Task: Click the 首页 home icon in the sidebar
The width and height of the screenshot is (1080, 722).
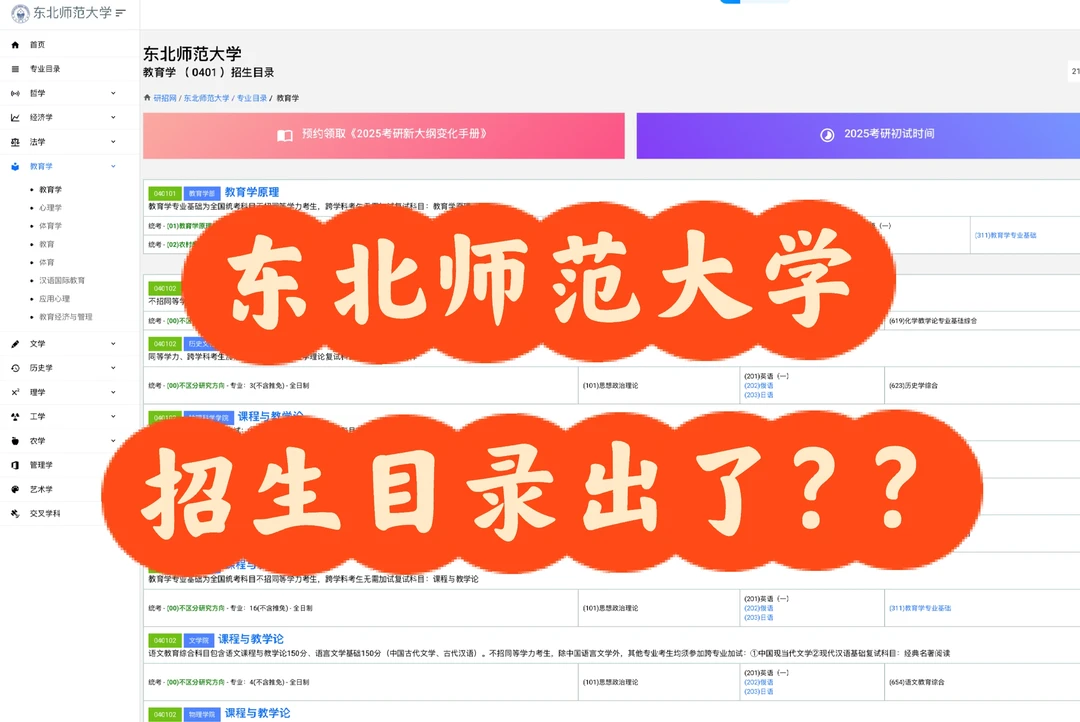Action: [x=14, y=44]
